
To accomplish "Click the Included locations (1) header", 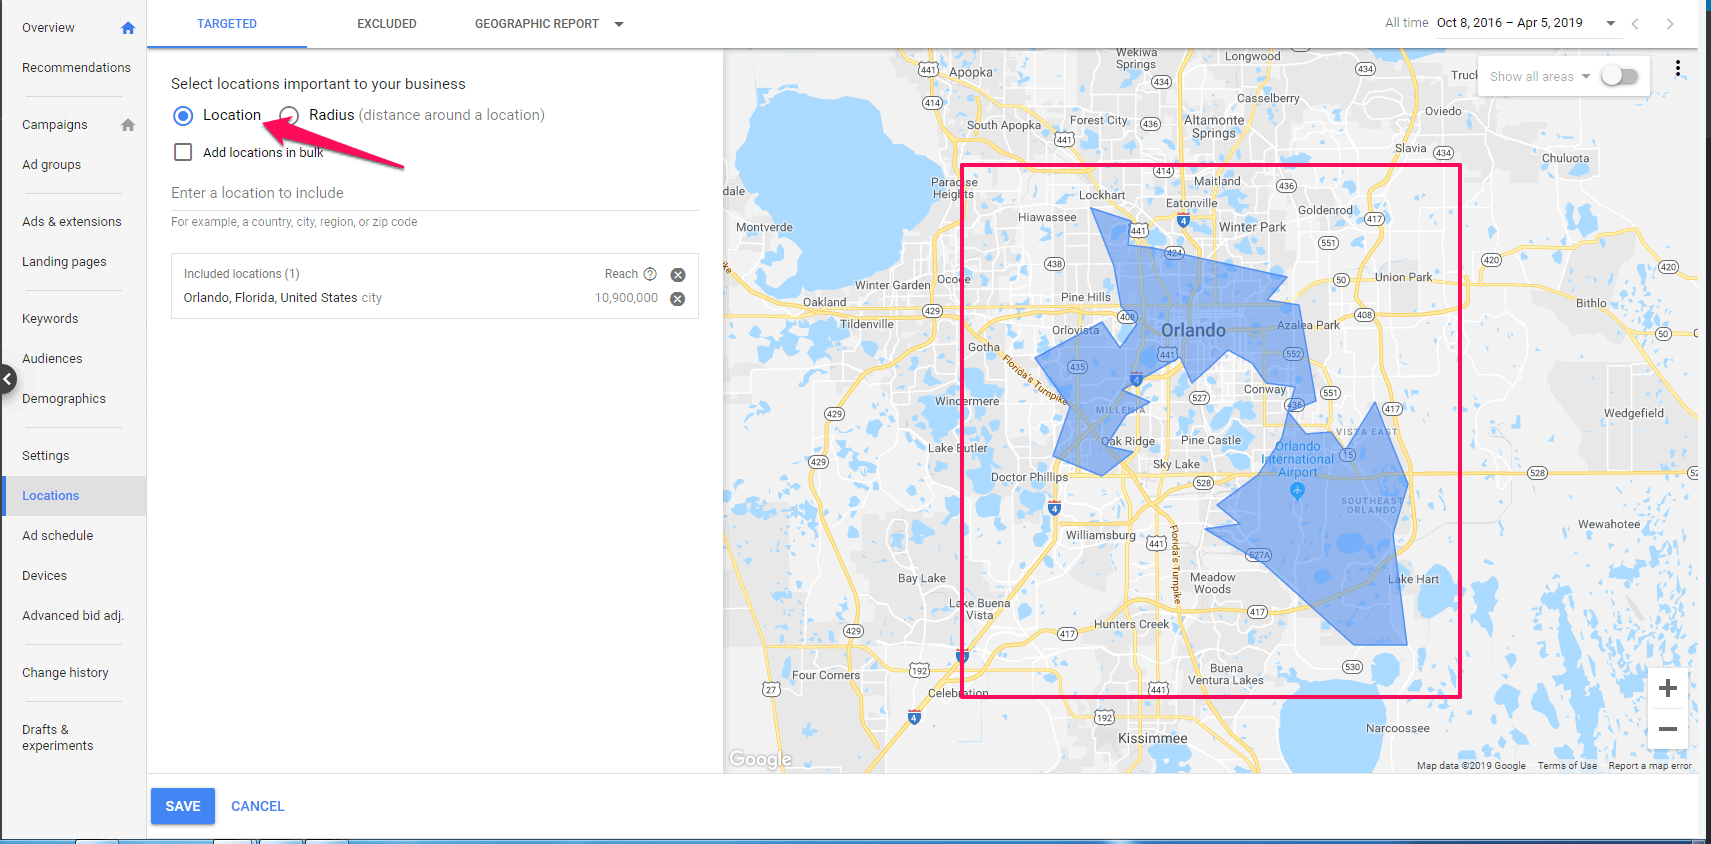I will (x=242, y=274).
